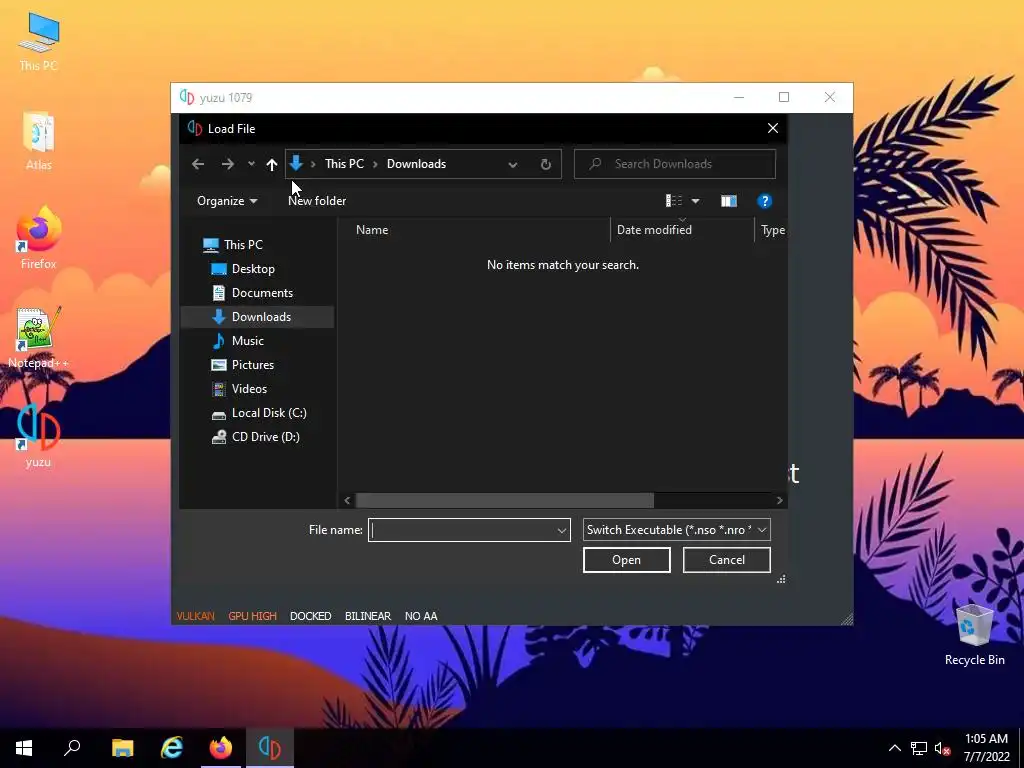1024x768 pixels.
Task: Click the horizontal scrollbar thumb in file list
Action: point(504,500)
